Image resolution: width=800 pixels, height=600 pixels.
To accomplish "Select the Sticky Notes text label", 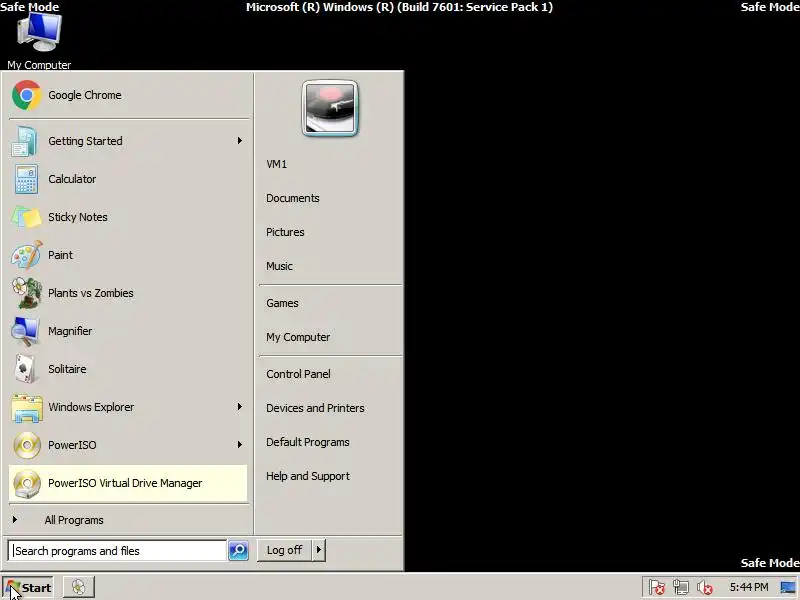I will point(78,217).
